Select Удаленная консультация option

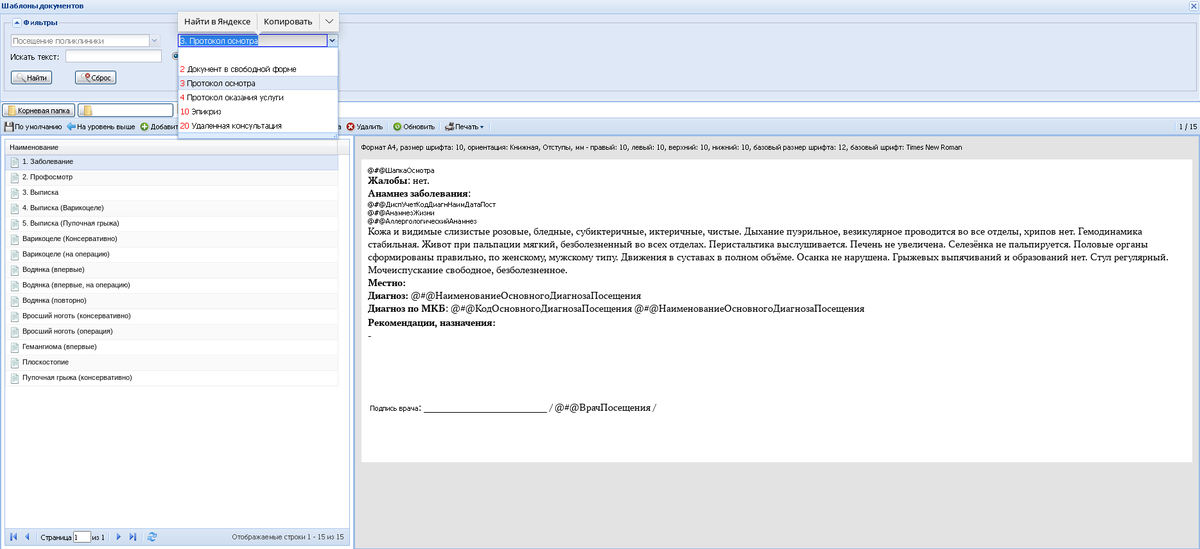pyautogui.click(x=258, y=126)
